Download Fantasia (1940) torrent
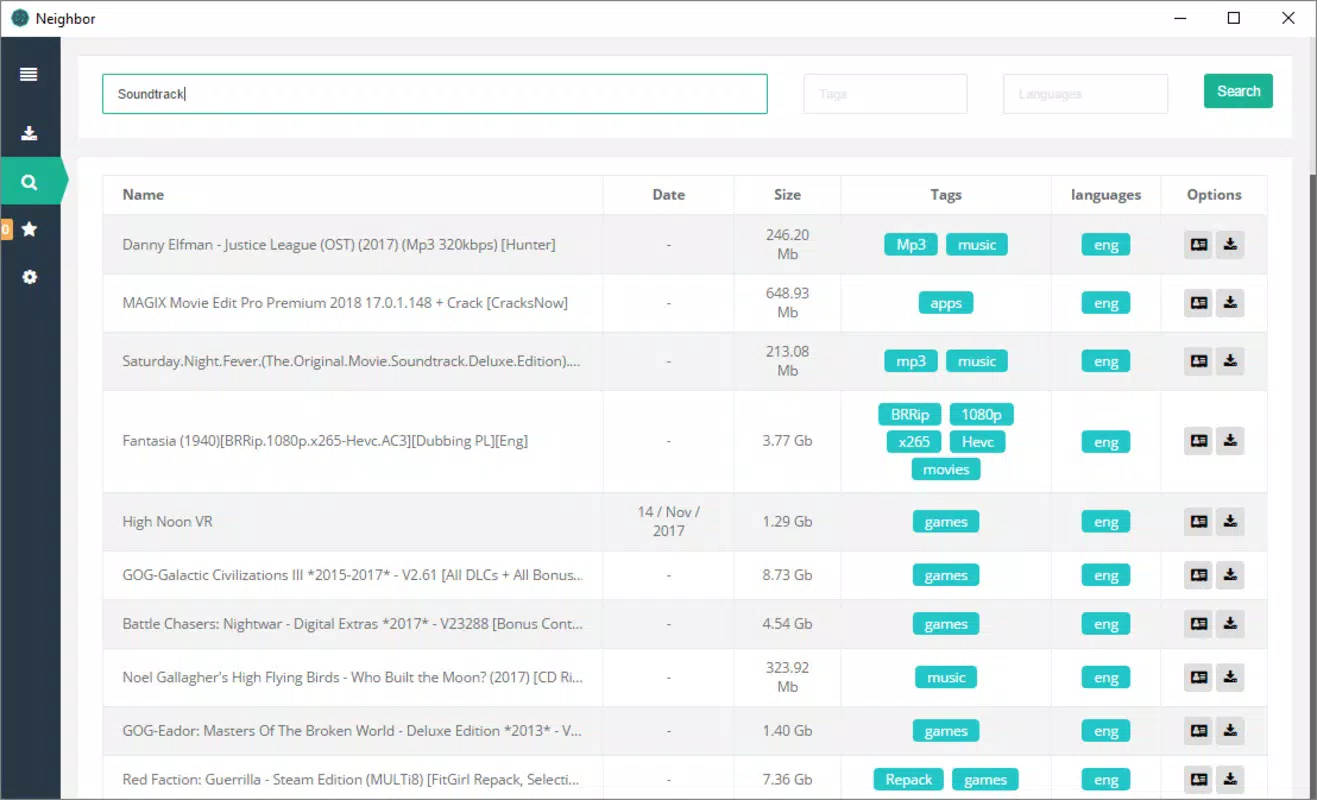The height and width of the screenshot is (800, 1317). pos(1230,441)
